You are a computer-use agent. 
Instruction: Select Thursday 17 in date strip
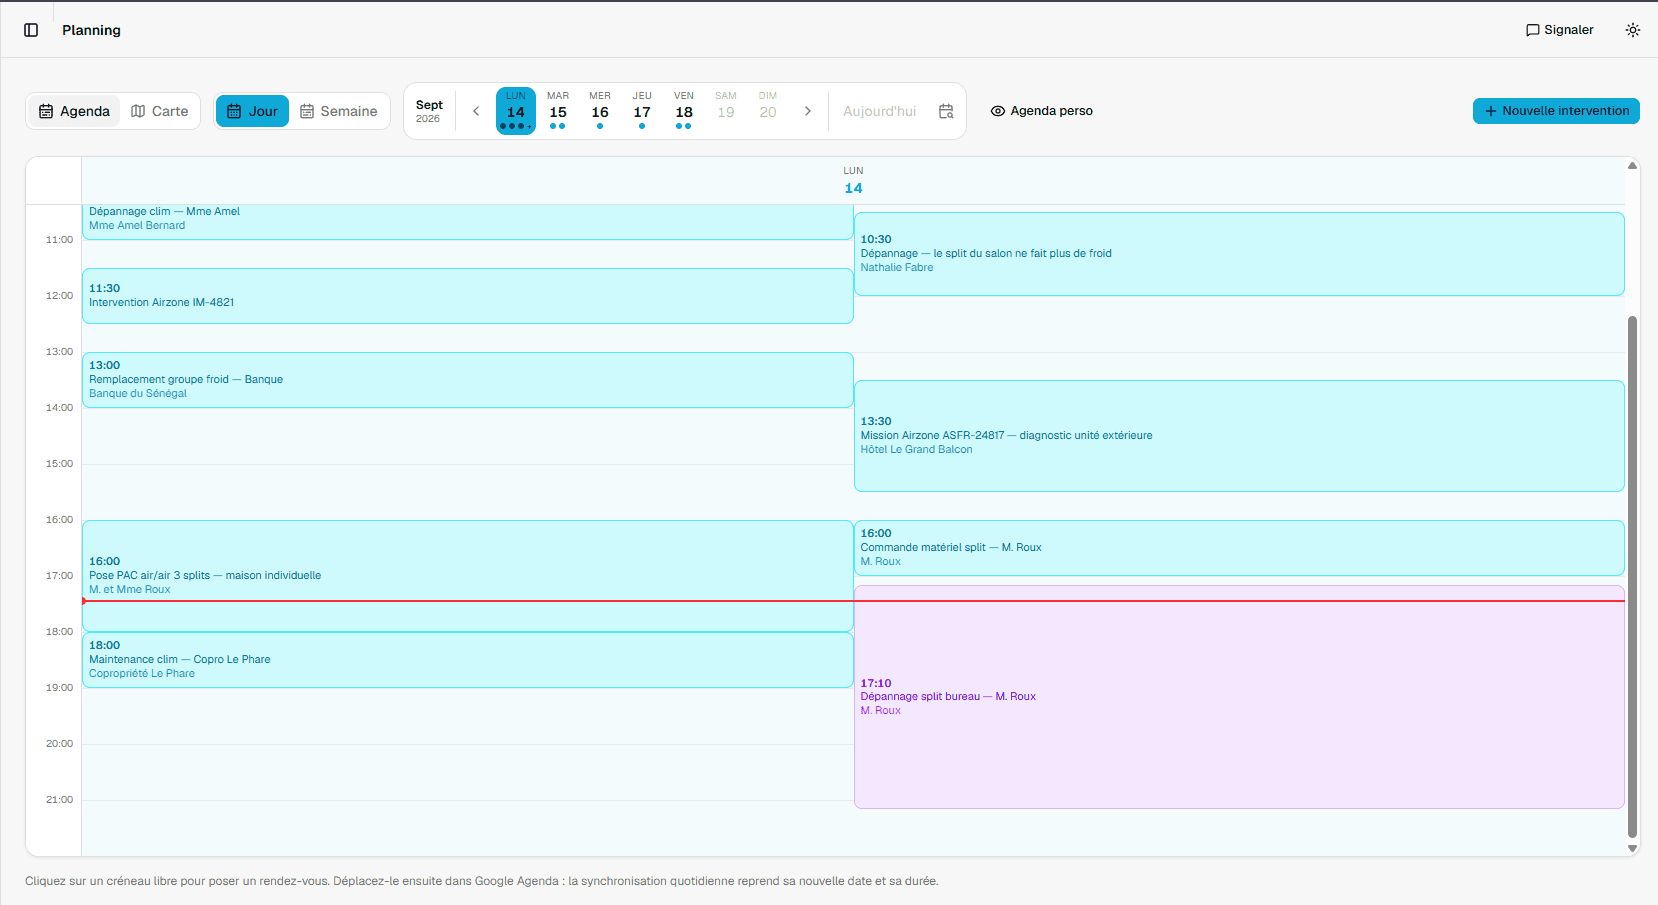(642, 110)
